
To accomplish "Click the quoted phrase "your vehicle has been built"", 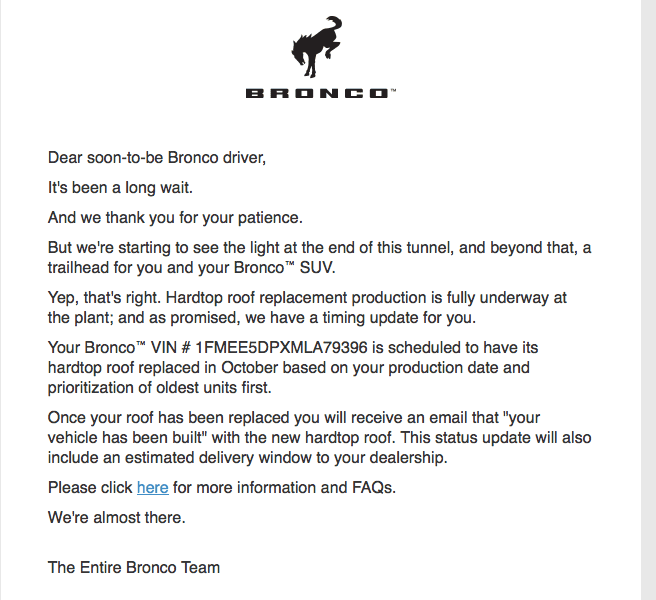I will (294, 428).
